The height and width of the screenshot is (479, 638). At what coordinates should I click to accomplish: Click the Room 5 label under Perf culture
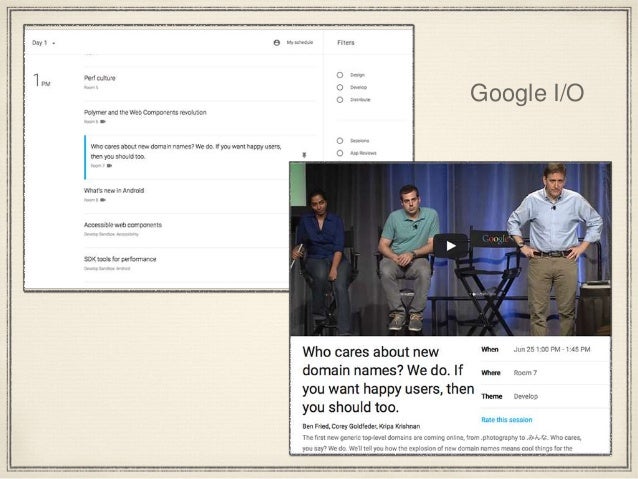click(91, 87)
